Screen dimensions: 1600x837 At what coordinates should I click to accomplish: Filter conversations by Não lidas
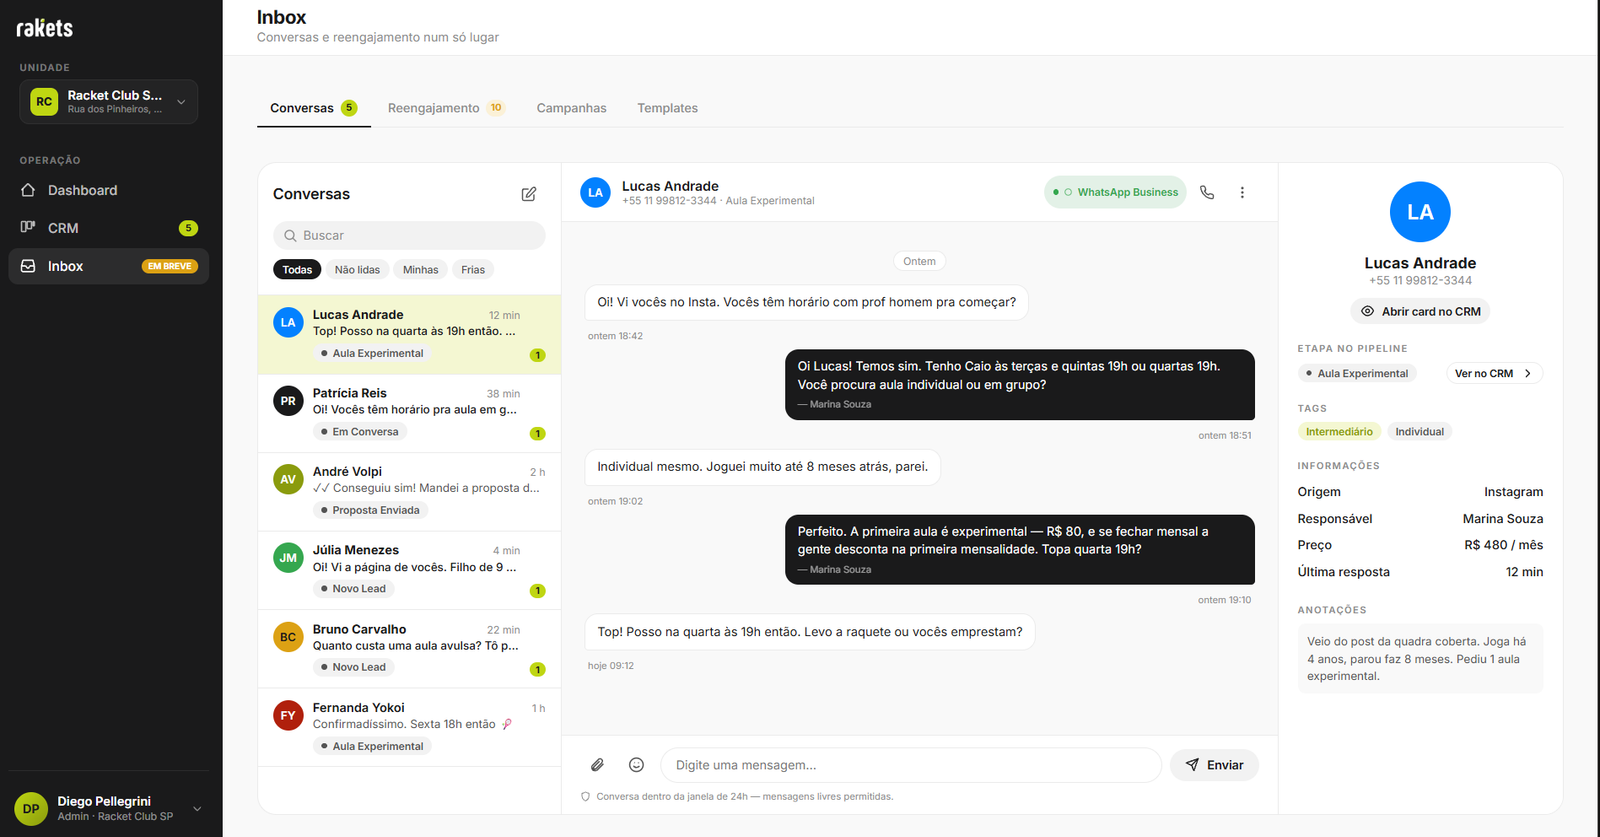357,270
